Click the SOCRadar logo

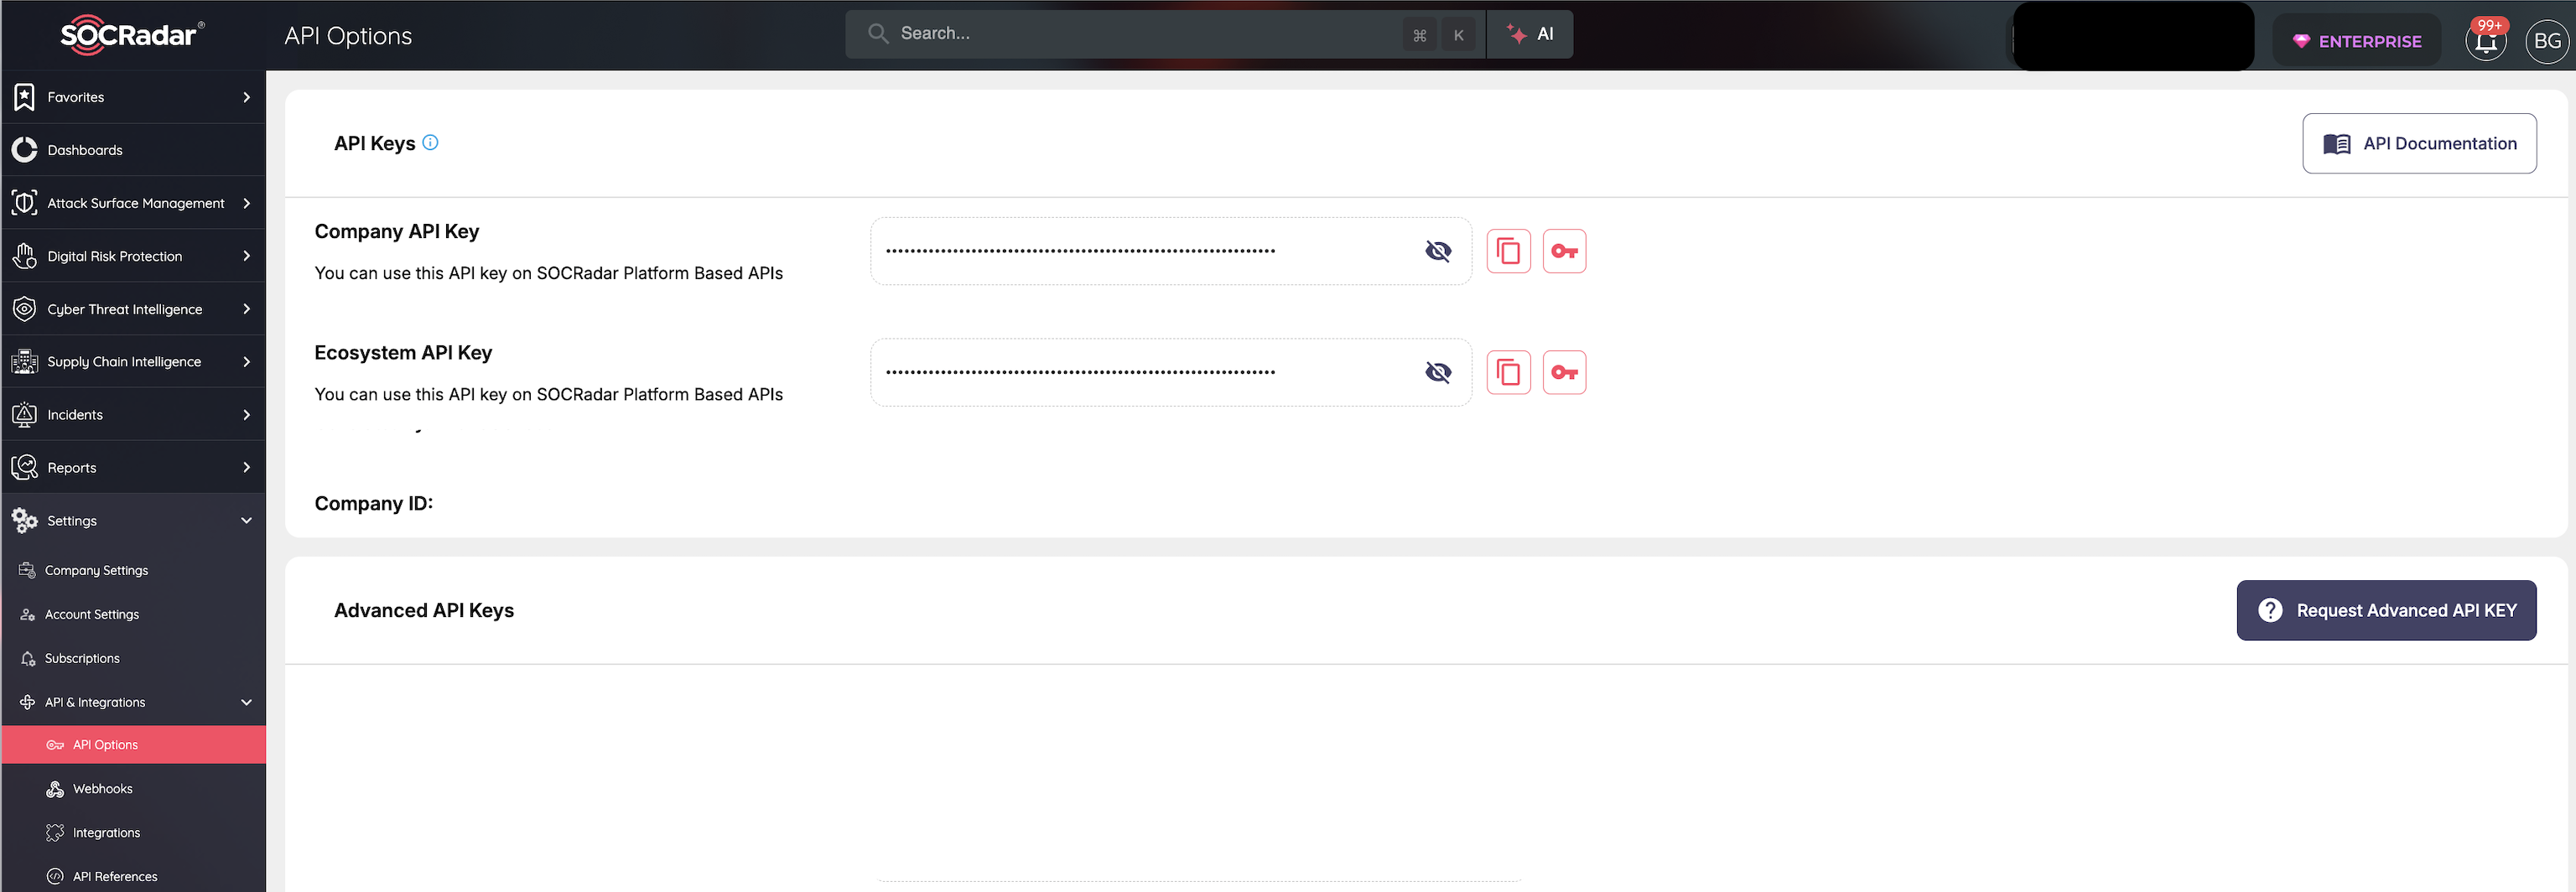130,34
